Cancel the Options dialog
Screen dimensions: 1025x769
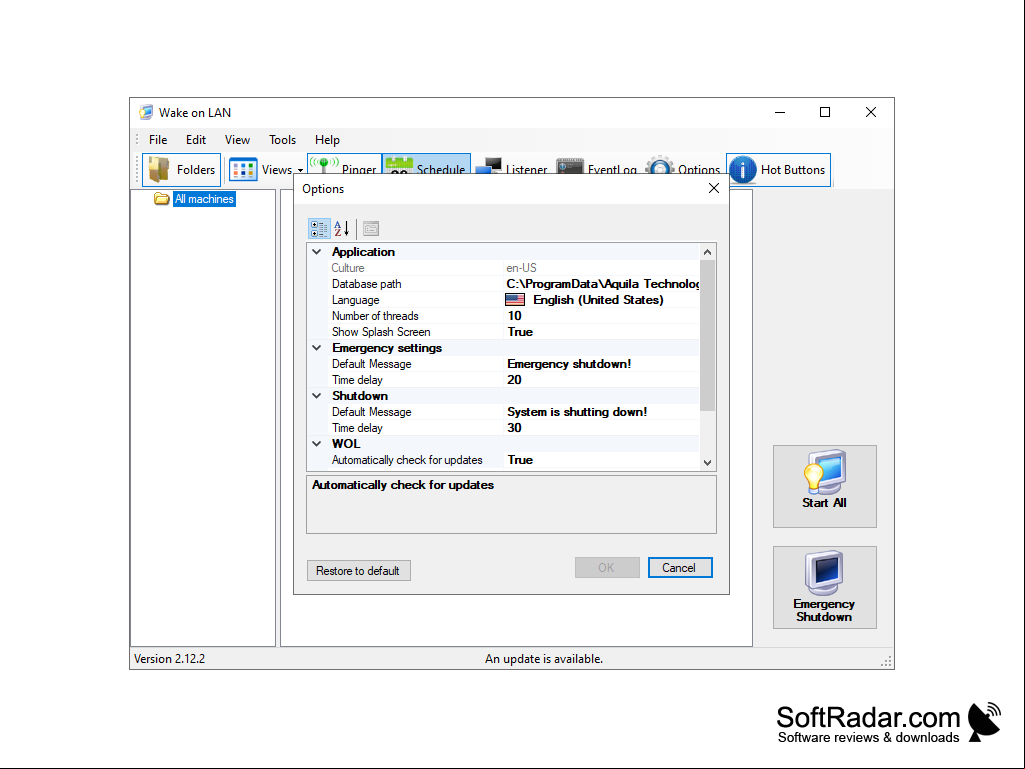679,568
